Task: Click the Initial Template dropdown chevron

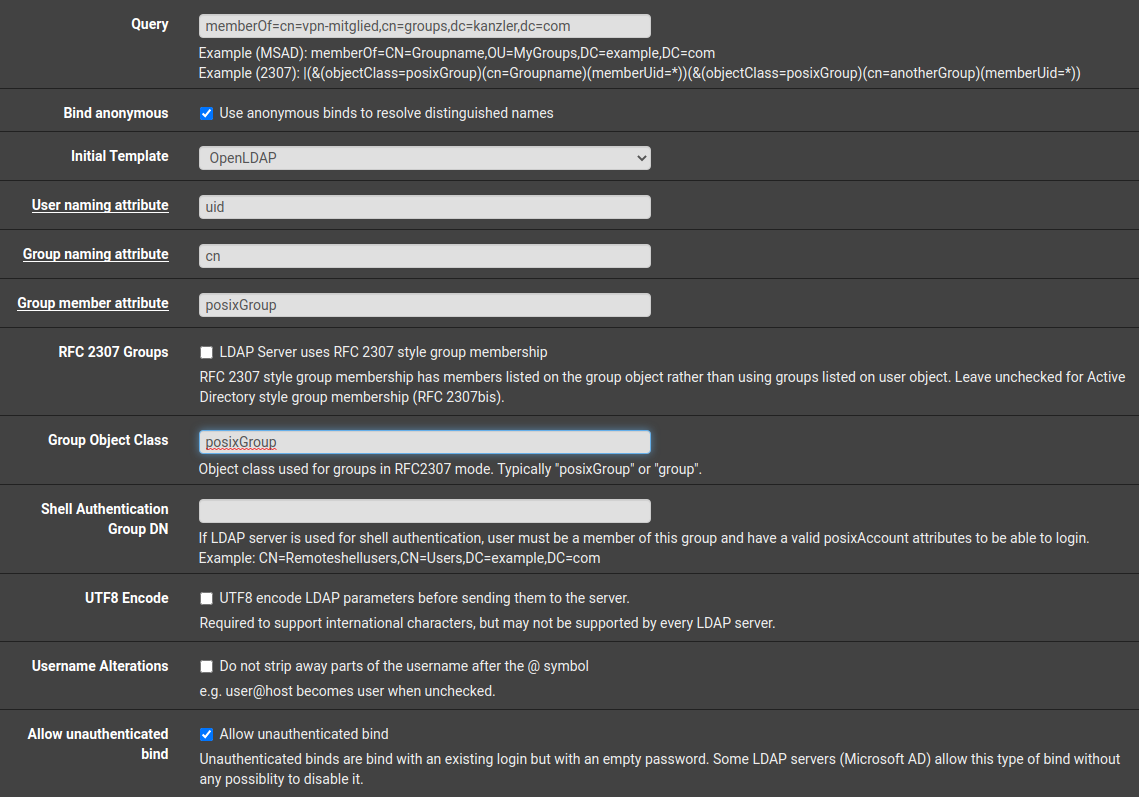Action: click(x=640, y=157)
